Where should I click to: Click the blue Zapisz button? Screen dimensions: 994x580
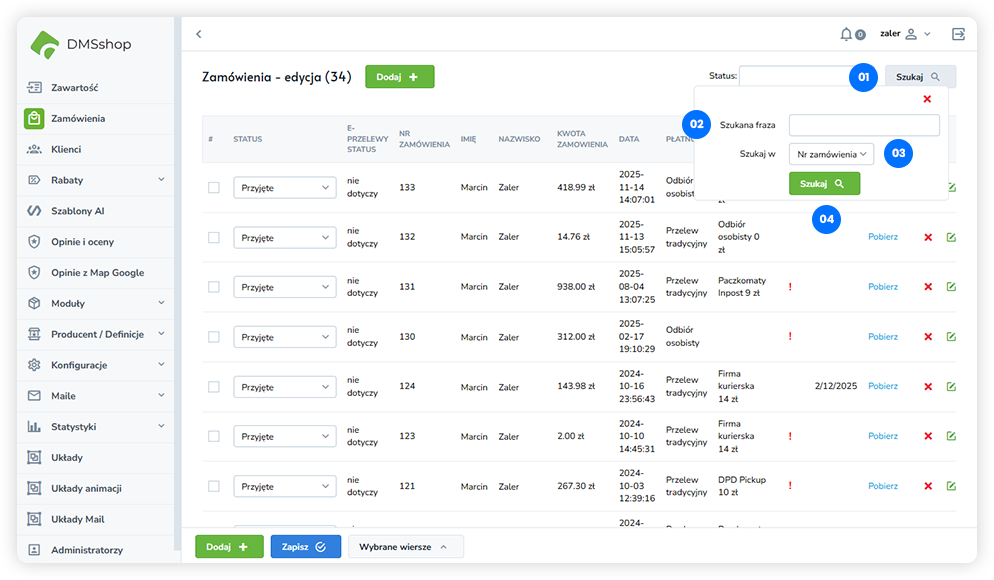click(x=305, y=547)
